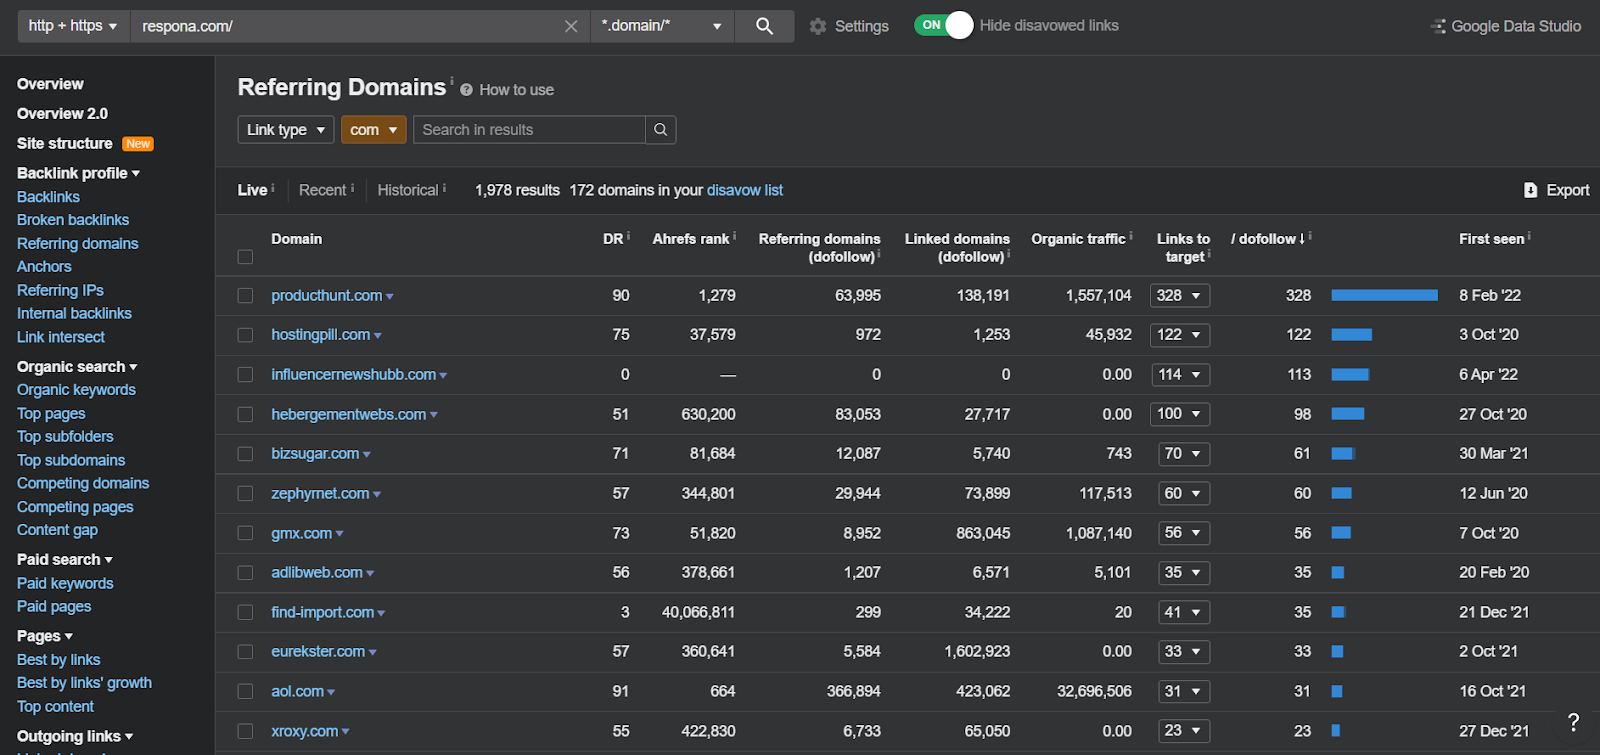Open Overview 2.0 in the sidebar
Screen dimensions: 1600x755
[x=62, y=114]
